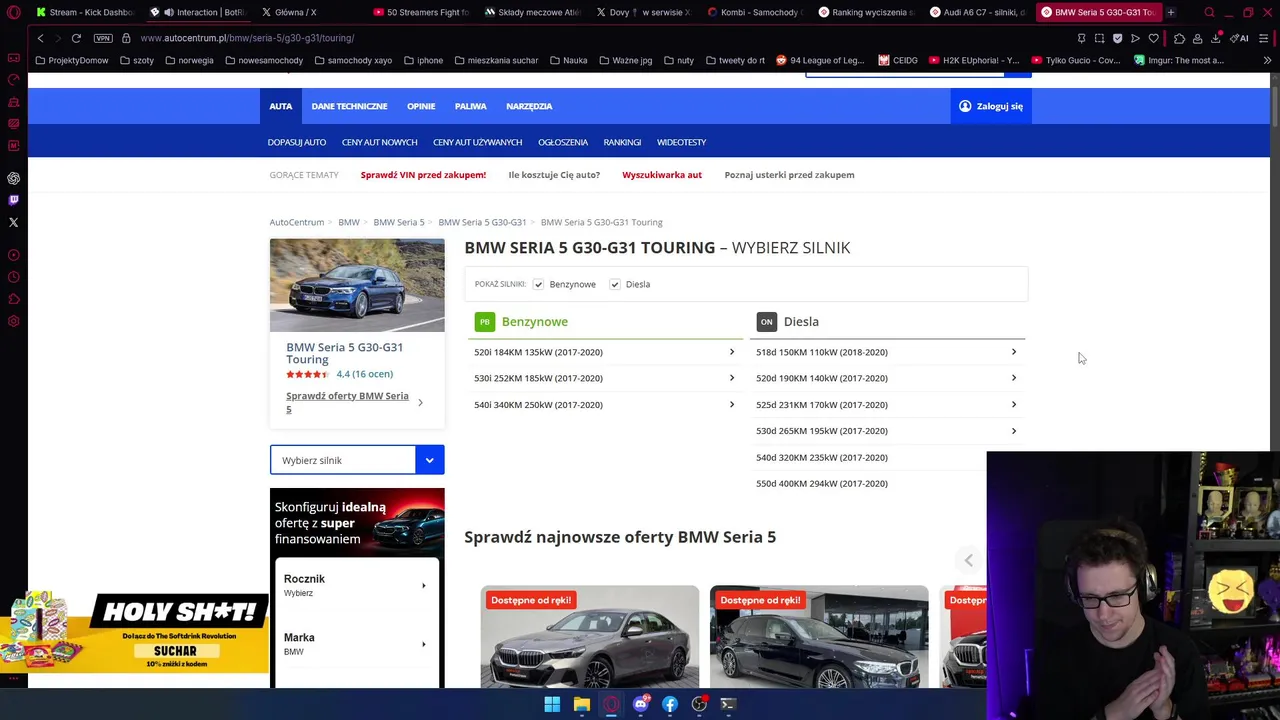Open the NARZĘDZIA menu tab
This screenshot has height=720, width=1280.
coord(529,106)
